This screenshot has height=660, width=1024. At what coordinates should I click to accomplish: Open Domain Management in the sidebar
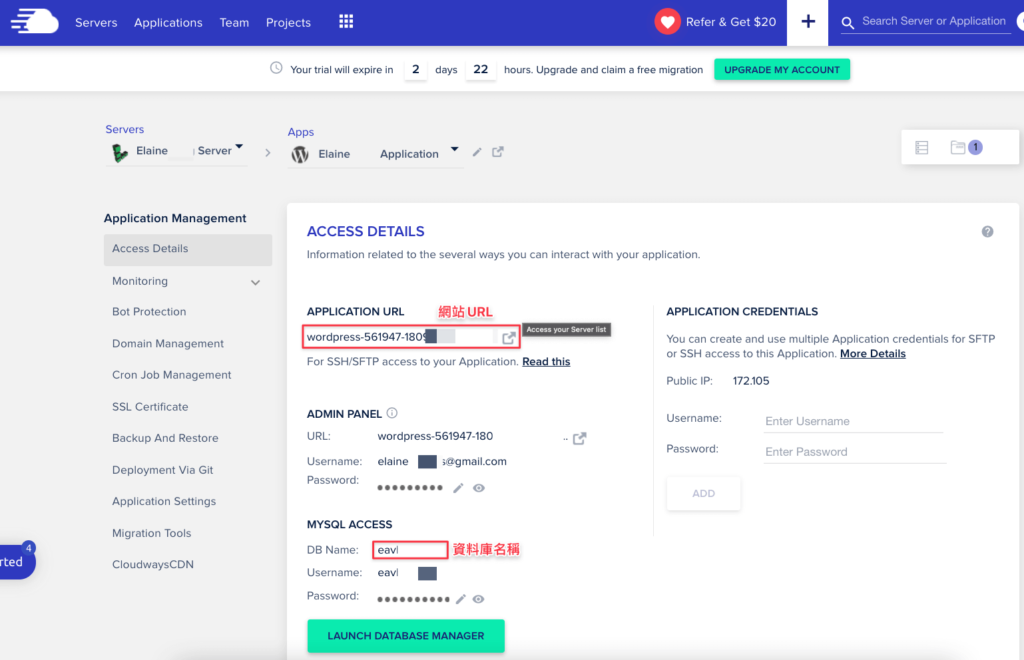(168, 343)
